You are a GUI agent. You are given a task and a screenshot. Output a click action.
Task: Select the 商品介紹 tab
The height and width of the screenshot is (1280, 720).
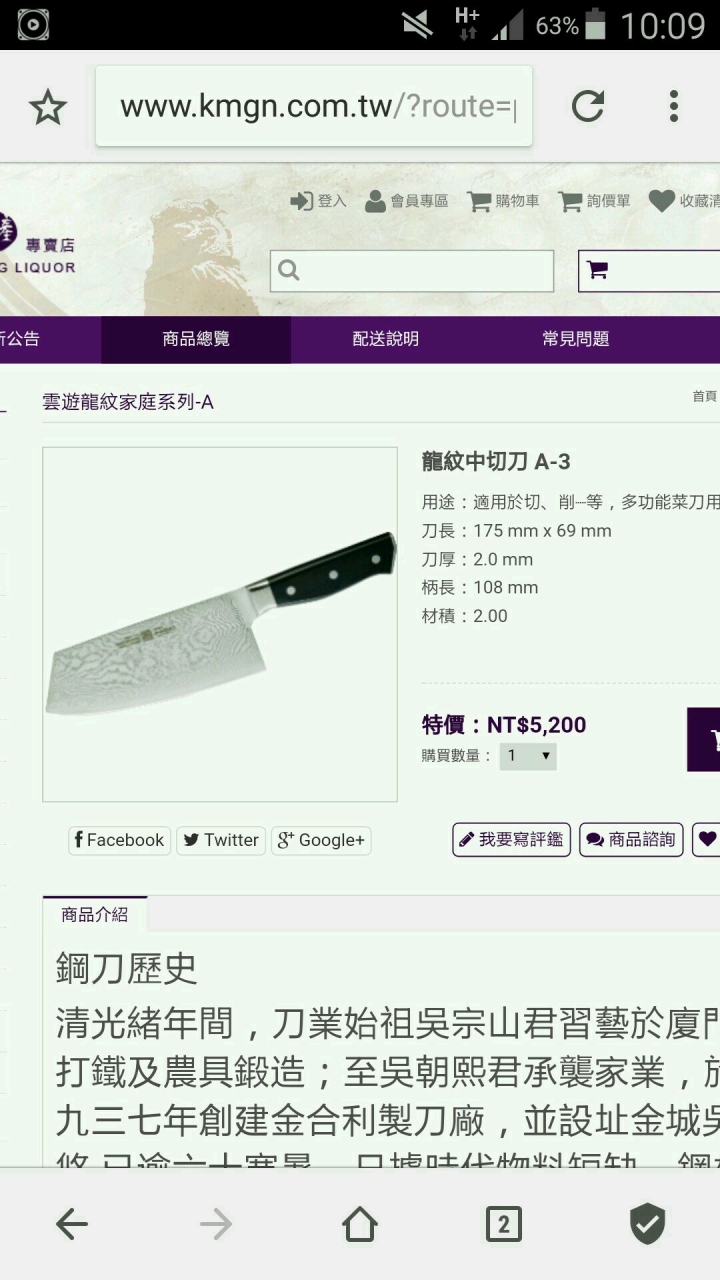click(95, 915)
